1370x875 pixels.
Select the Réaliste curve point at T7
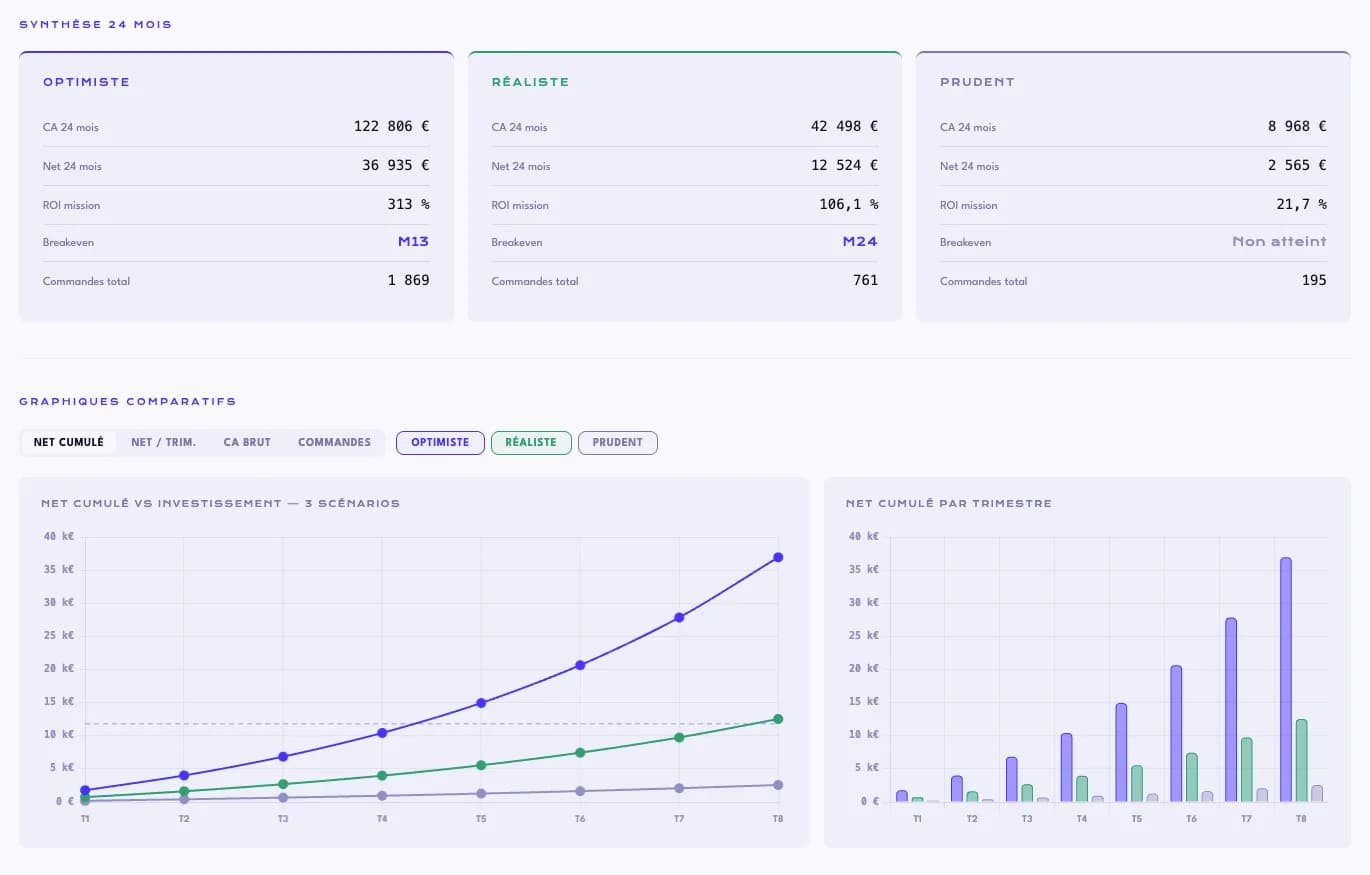679,737
